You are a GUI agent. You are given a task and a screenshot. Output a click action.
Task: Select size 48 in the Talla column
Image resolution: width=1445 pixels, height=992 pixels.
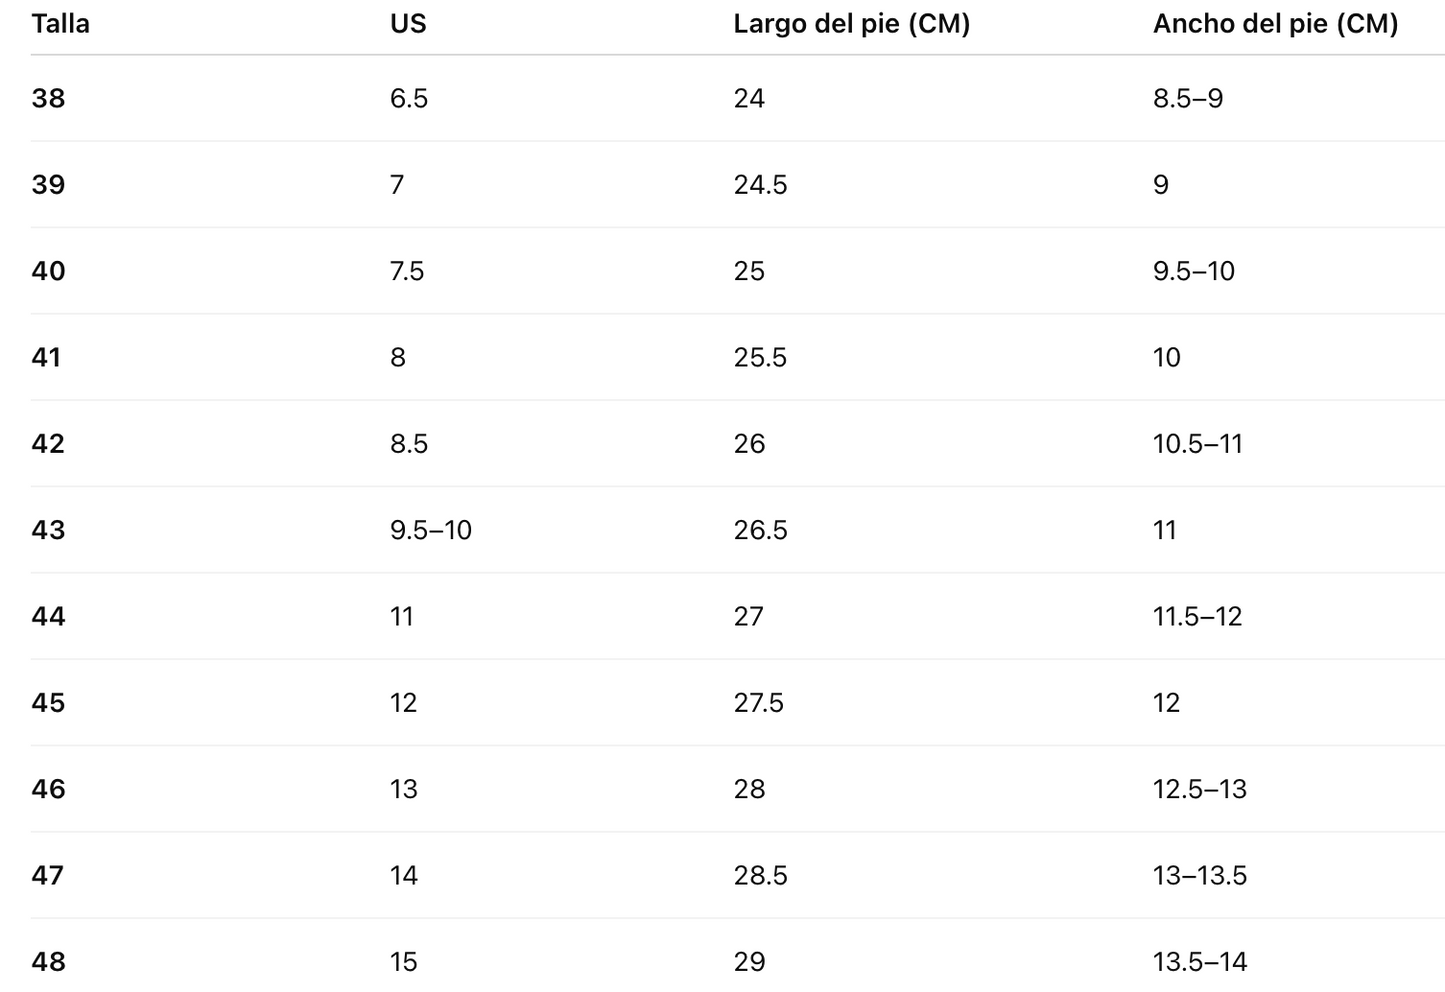tap(48, 962)
